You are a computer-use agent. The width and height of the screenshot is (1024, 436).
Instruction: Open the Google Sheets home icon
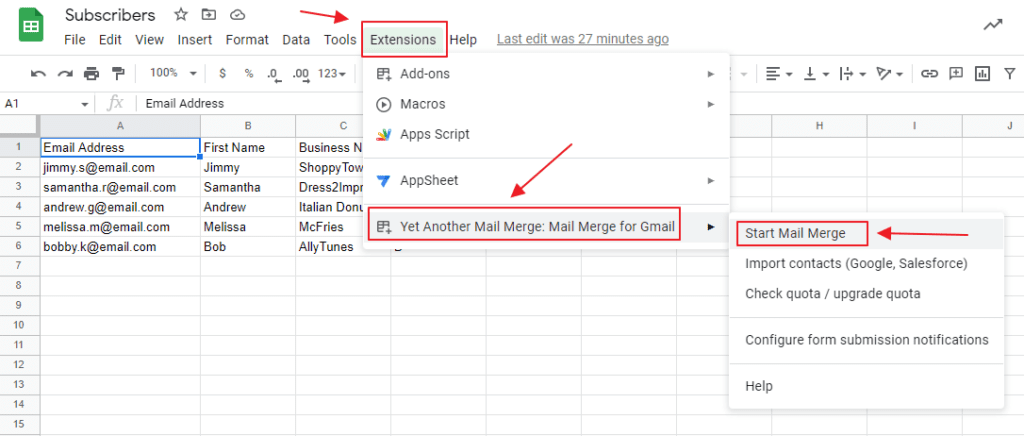coord(30,26)
